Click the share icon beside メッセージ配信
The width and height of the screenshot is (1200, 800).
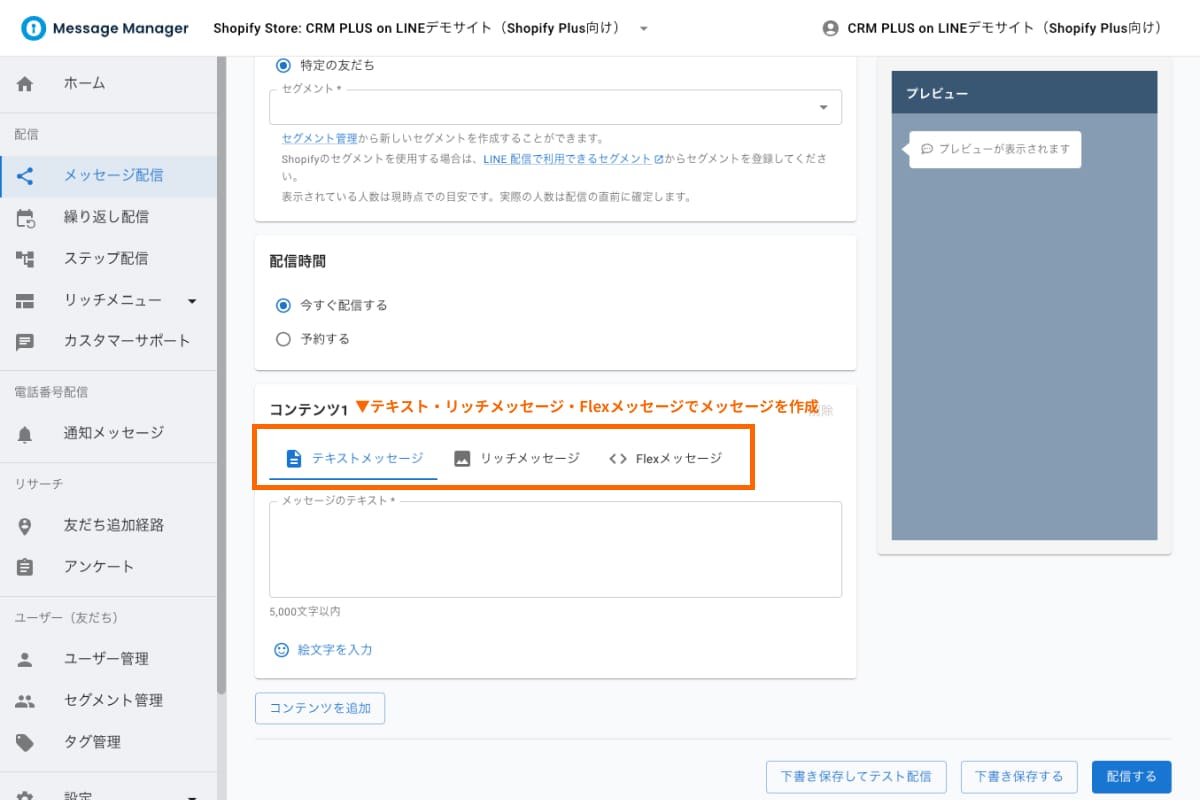pyautogui.click(x=25, y=175)
